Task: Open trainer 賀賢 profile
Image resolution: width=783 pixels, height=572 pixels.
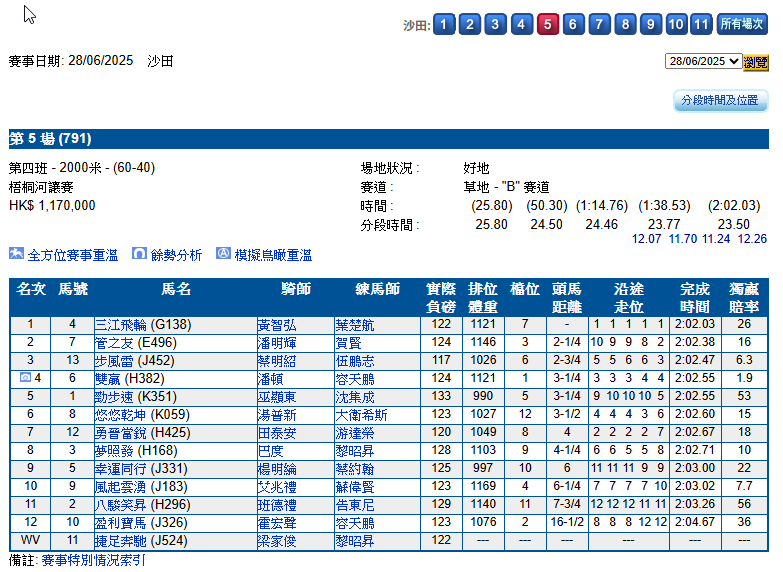Action: coord(349,343)
